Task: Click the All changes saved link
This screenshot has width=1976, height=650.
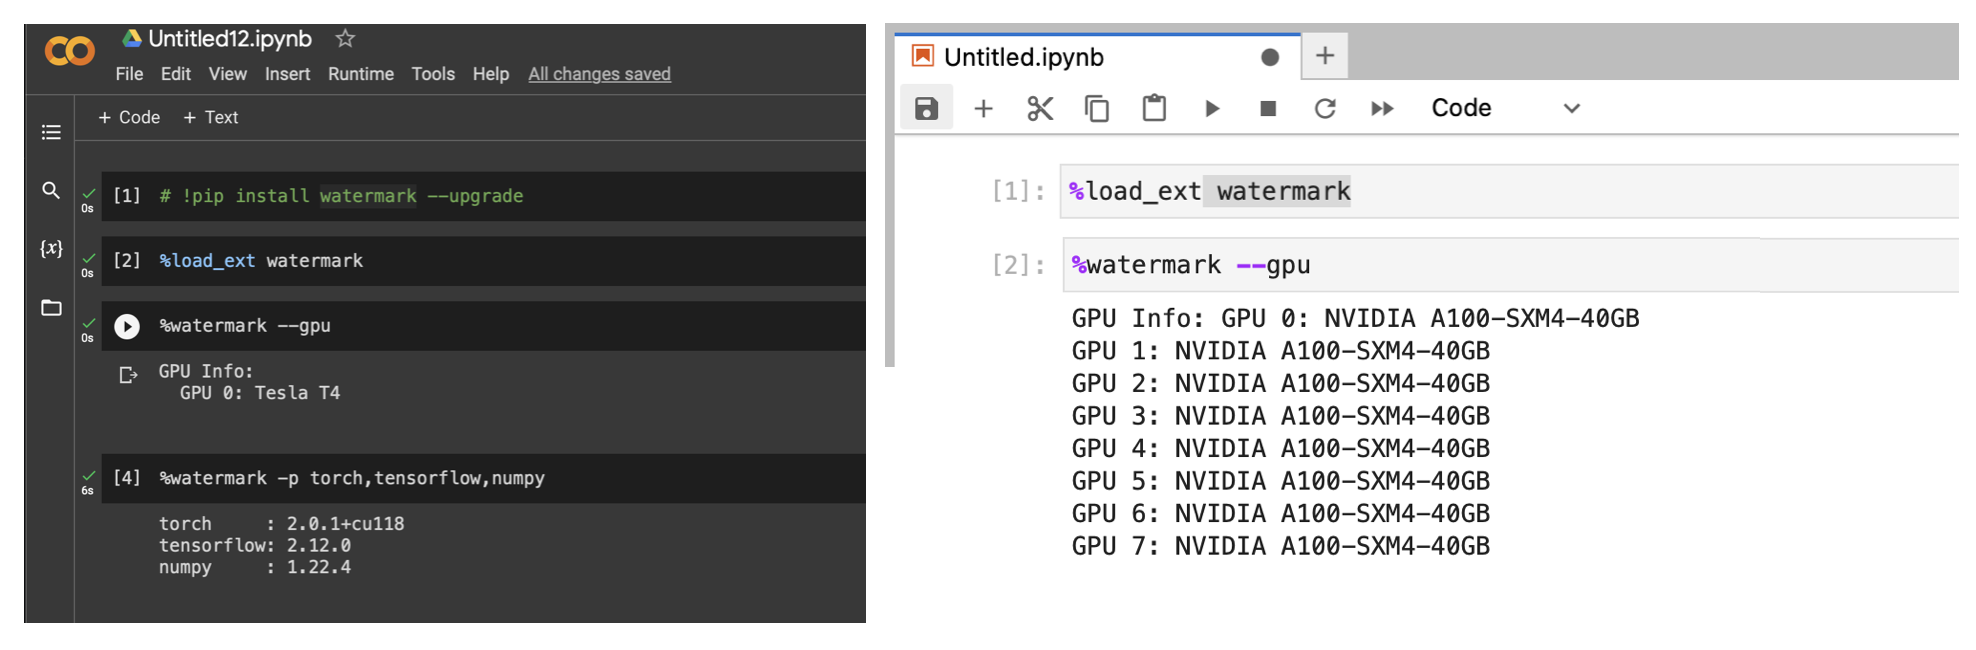Action: 599,74
